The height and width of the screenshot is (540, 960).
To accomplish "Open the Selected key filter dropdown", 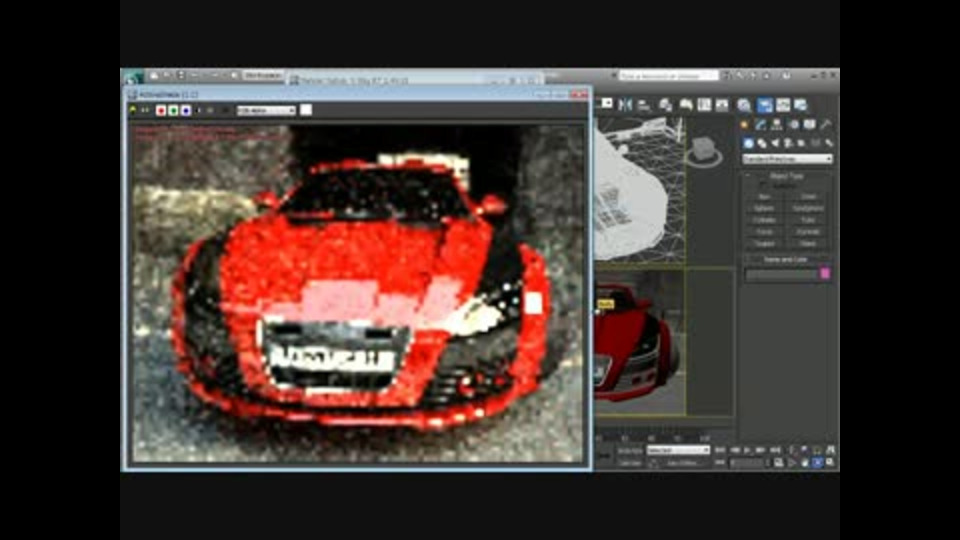I will pos(678,450).
